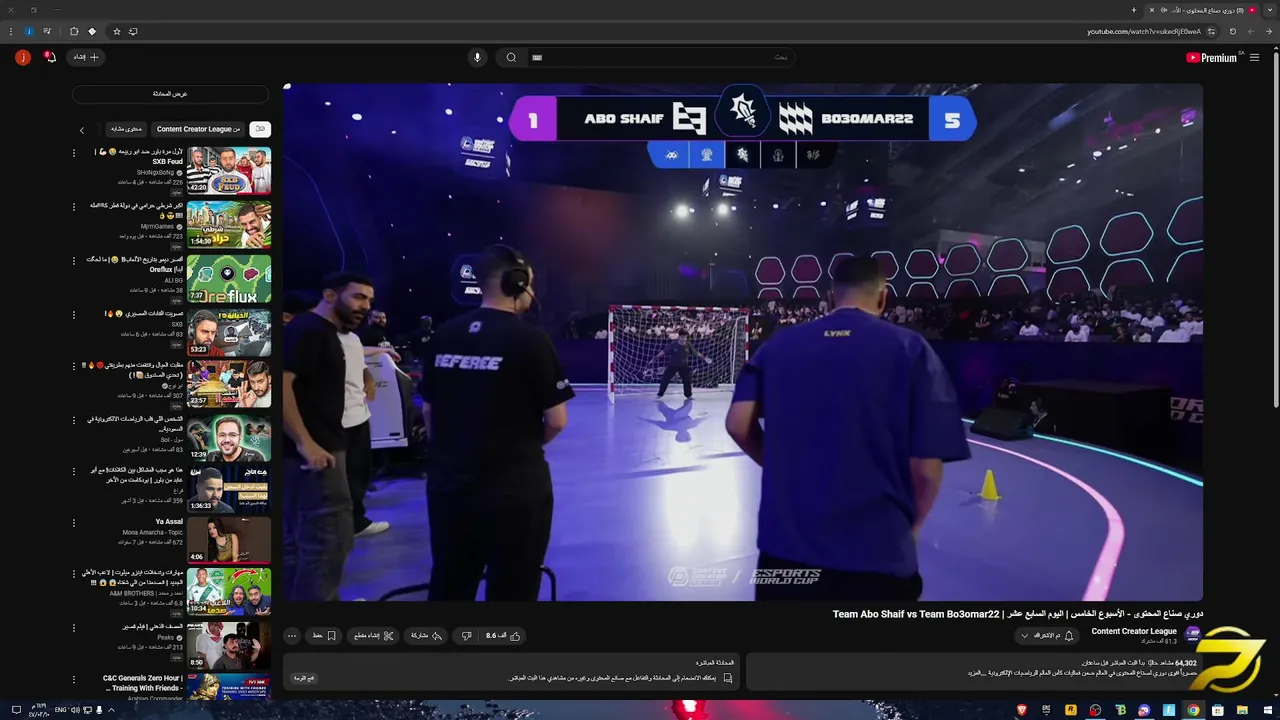Click the magnifier search button
The image size is (1280, 720).
pos(511,57)
